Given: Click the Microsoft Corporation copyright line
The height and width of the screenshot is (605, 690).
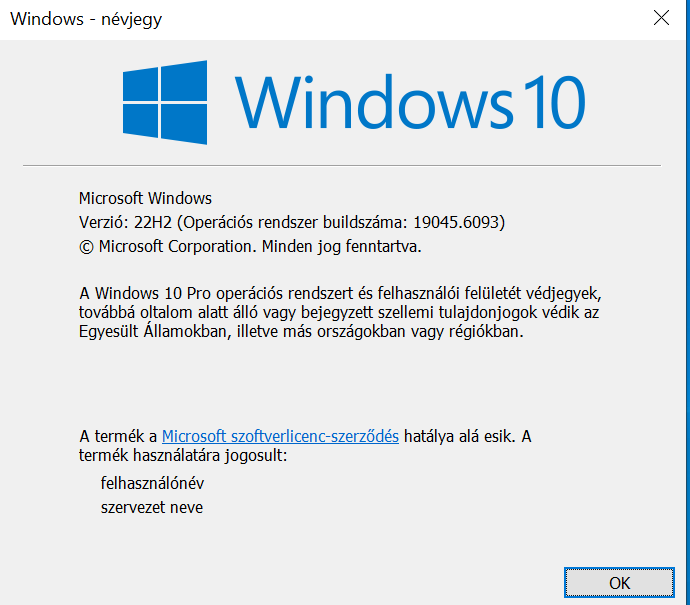Looking at the screenshot, I should (250, 246).
